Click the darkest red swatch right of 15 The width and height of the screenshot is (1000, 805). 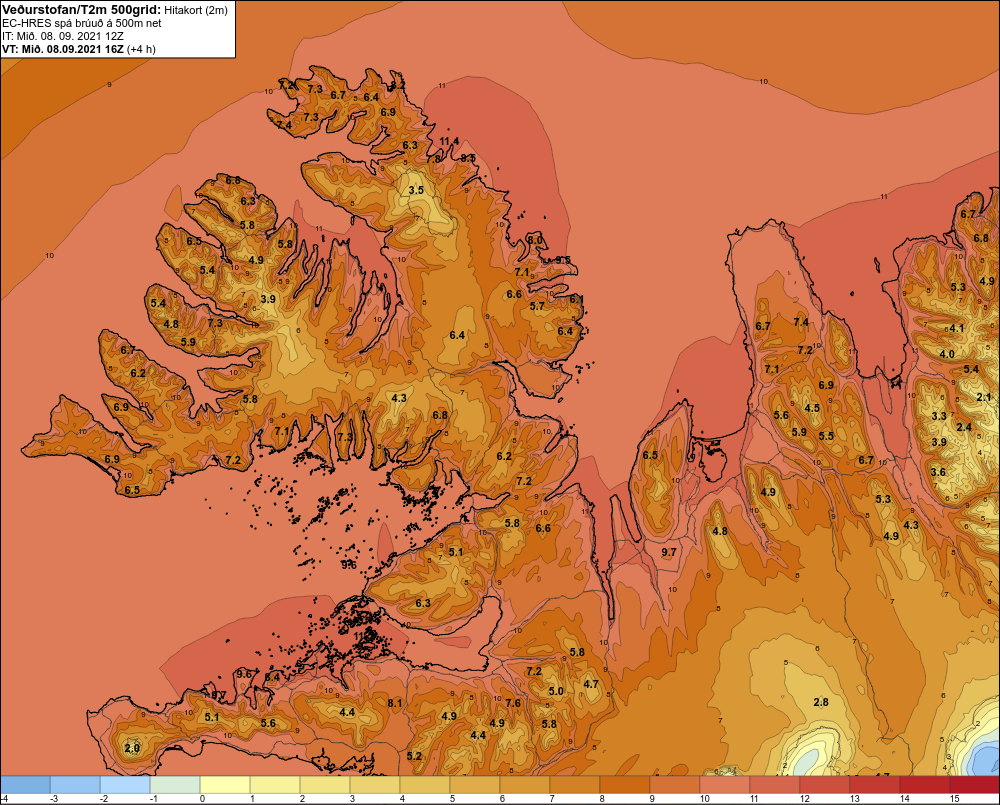tap(974, 785)
